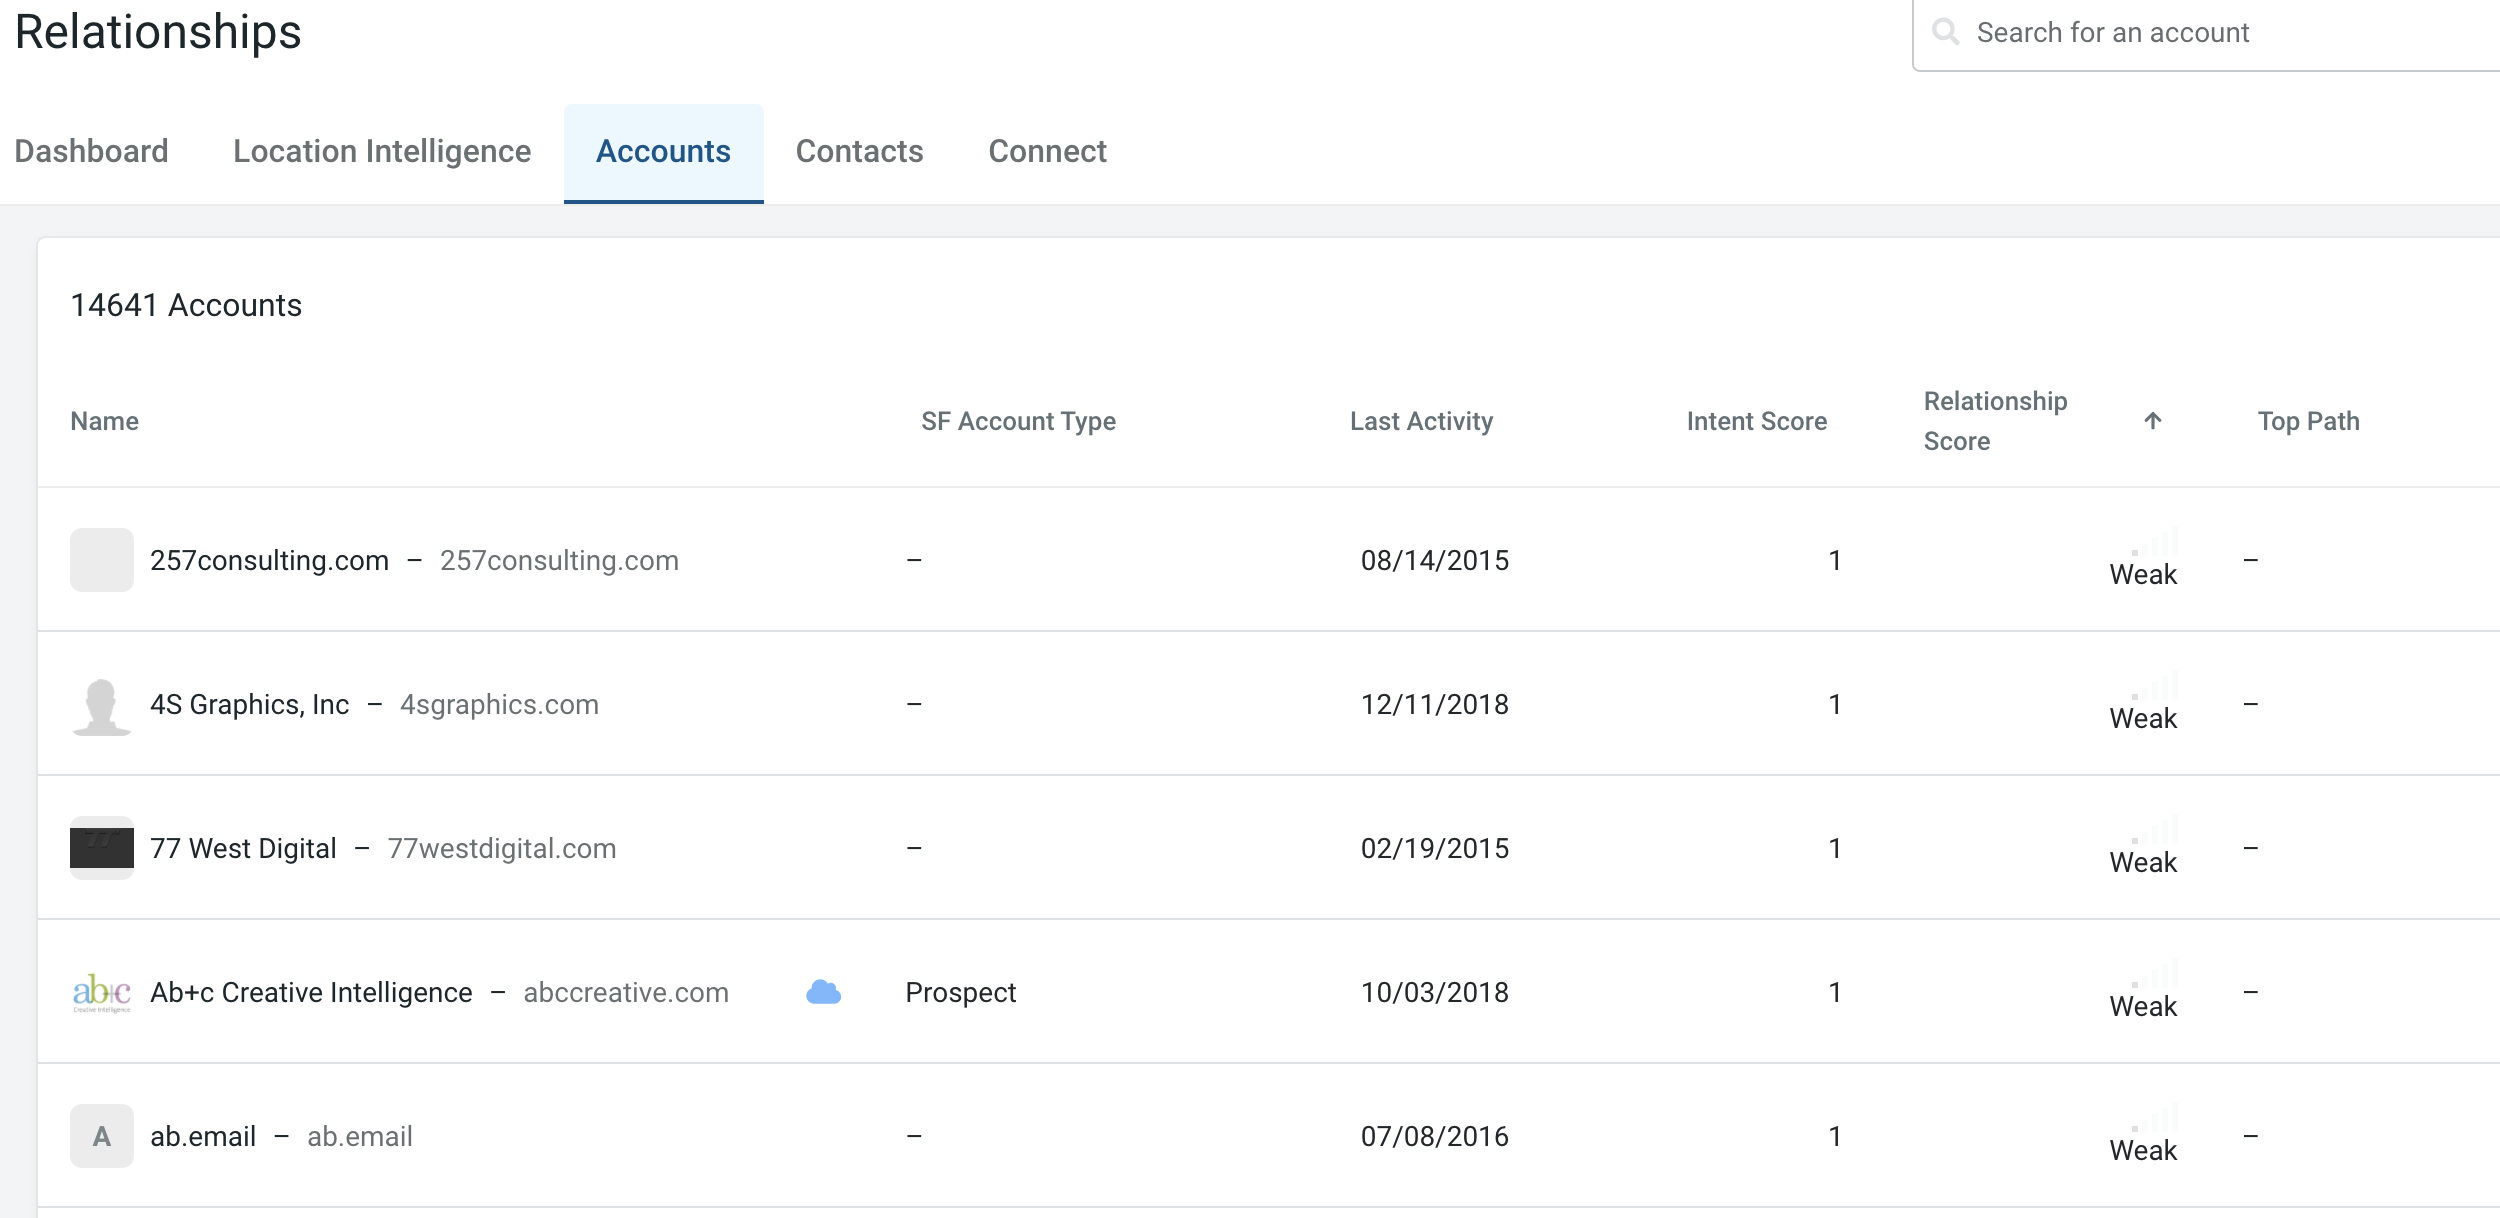Sort by the Last Activity column header

click(x=1421, y=422)
